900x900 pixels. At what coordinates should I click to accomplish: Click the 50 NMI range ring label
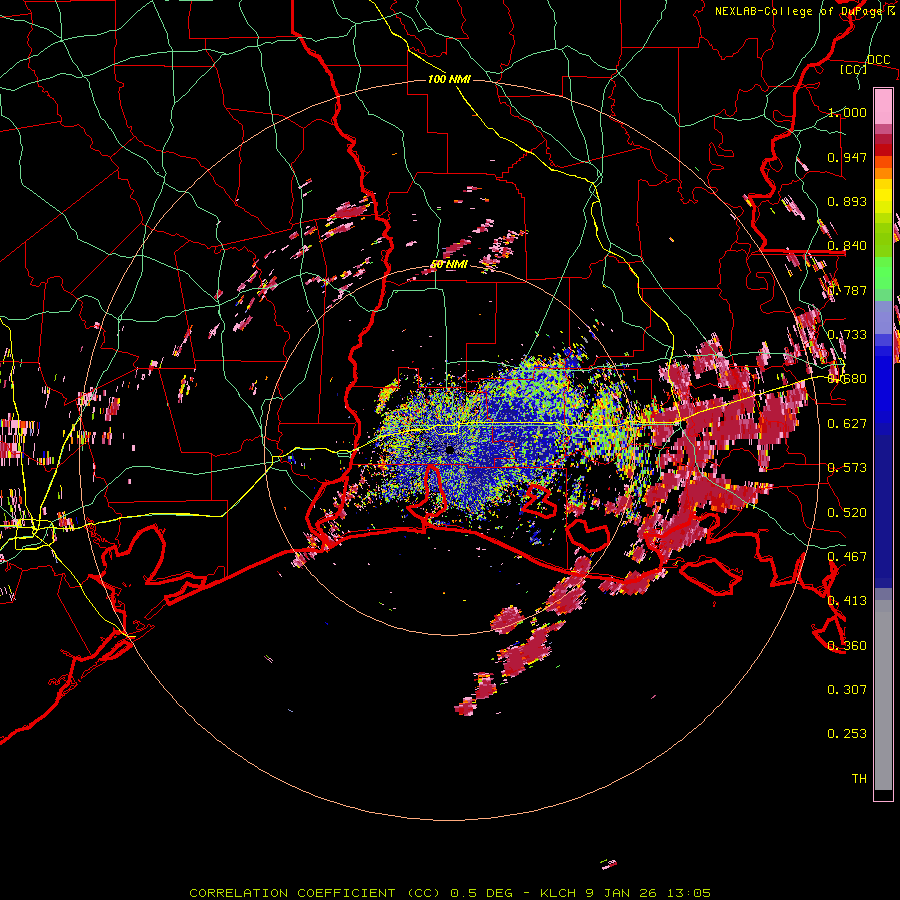(x=449, y=265)
